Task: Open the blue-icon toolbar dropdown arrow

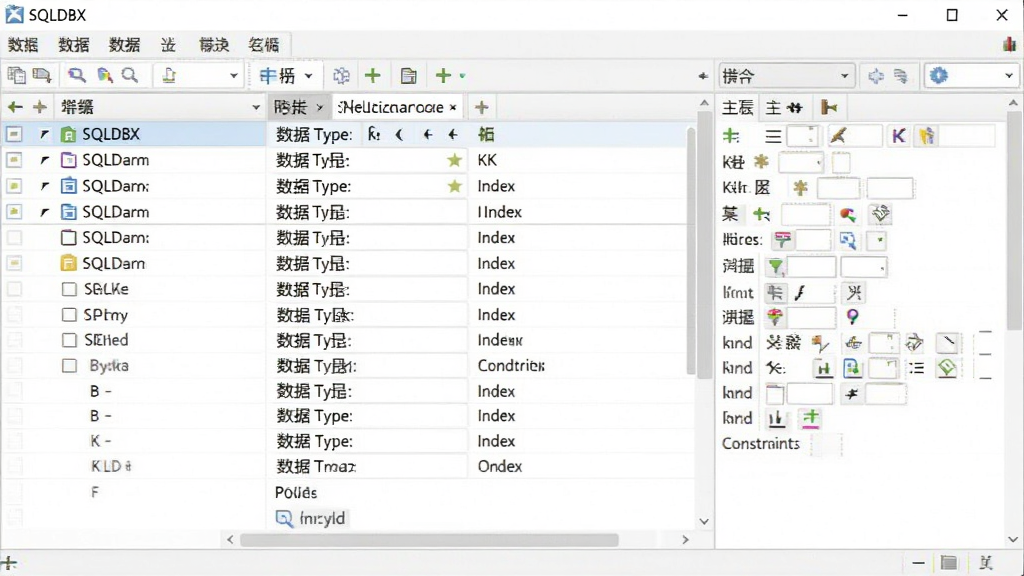Action: pos(308,76)
